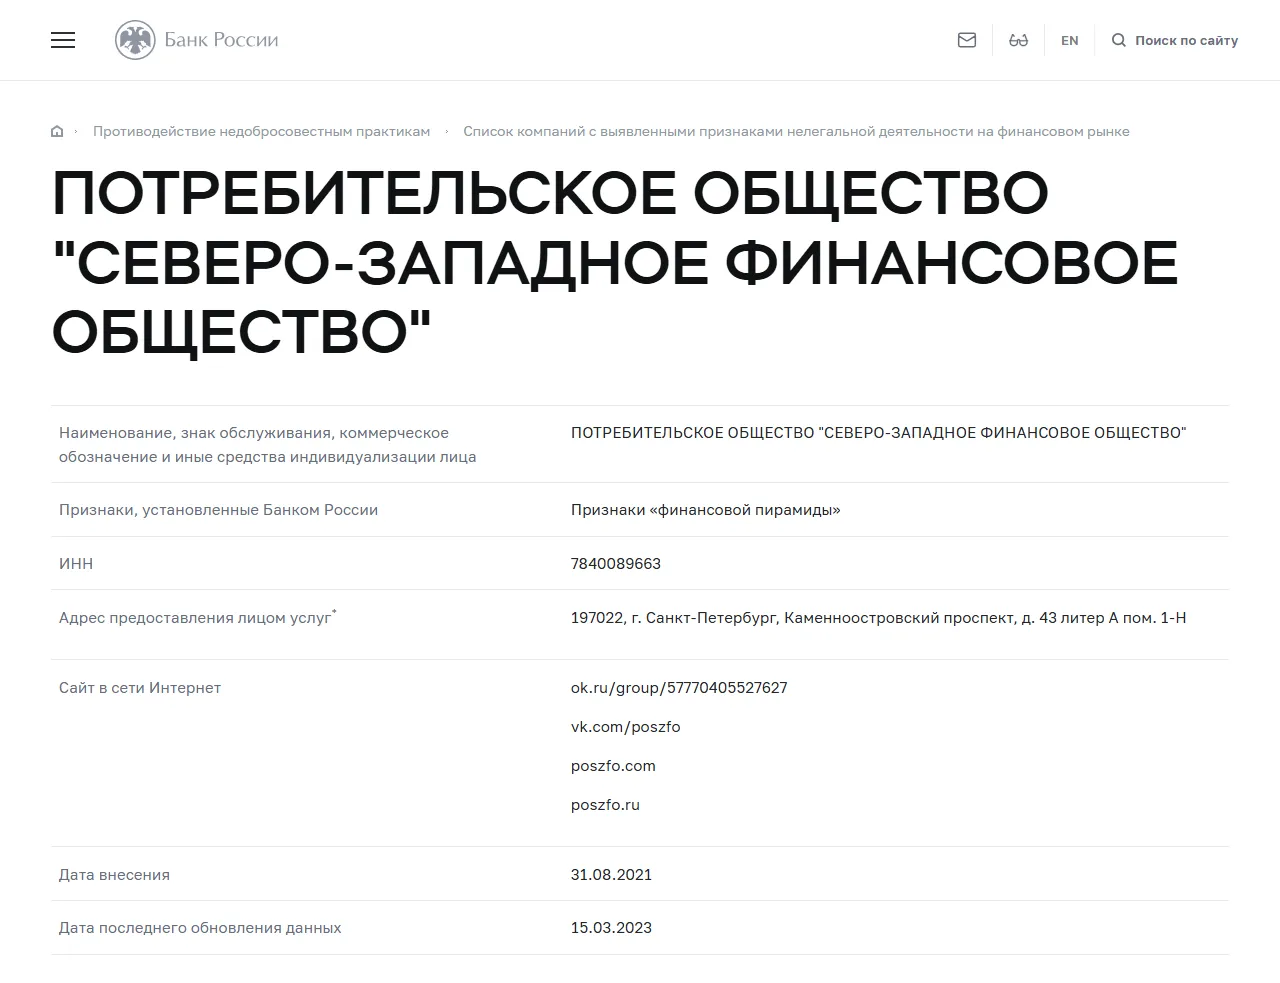Click the Признаки «финансовой пирамиды» value
The height and width of the screenshot is (983, 1280).
coord(706,510)
